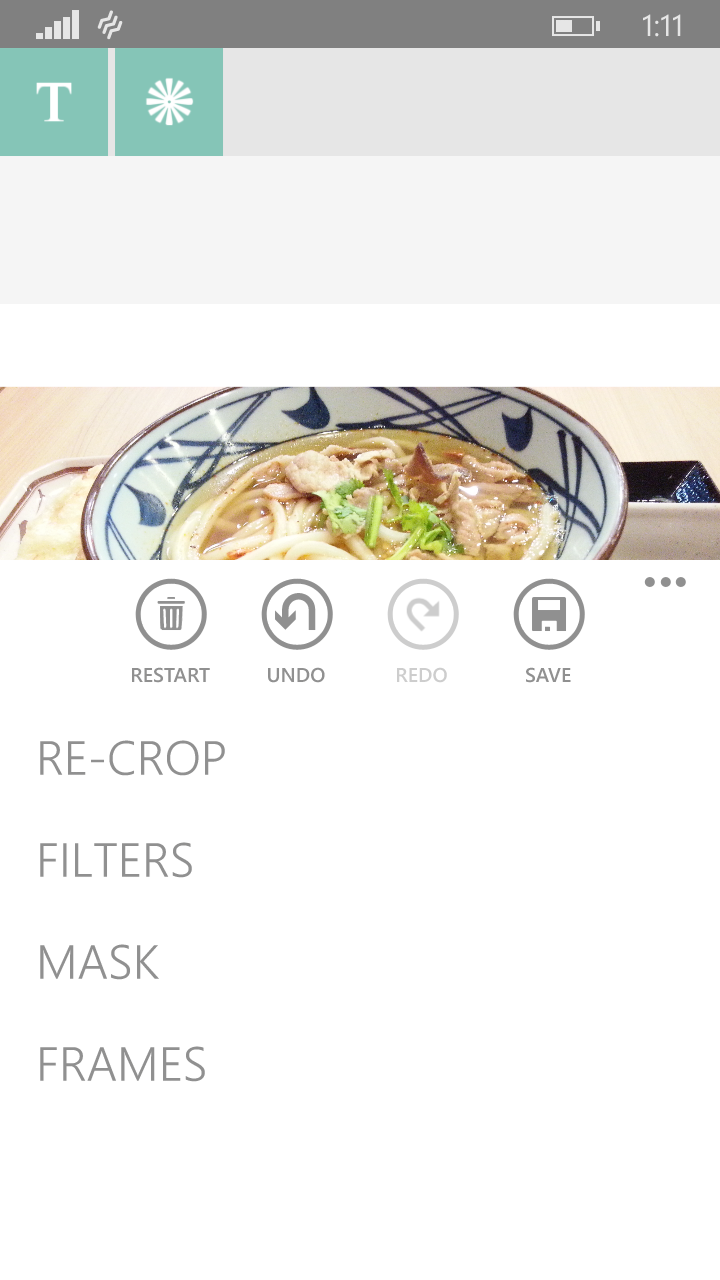720x1280 pixels.
Task: Open the FRAMES menu option
Action: [x=122, y=1065]
